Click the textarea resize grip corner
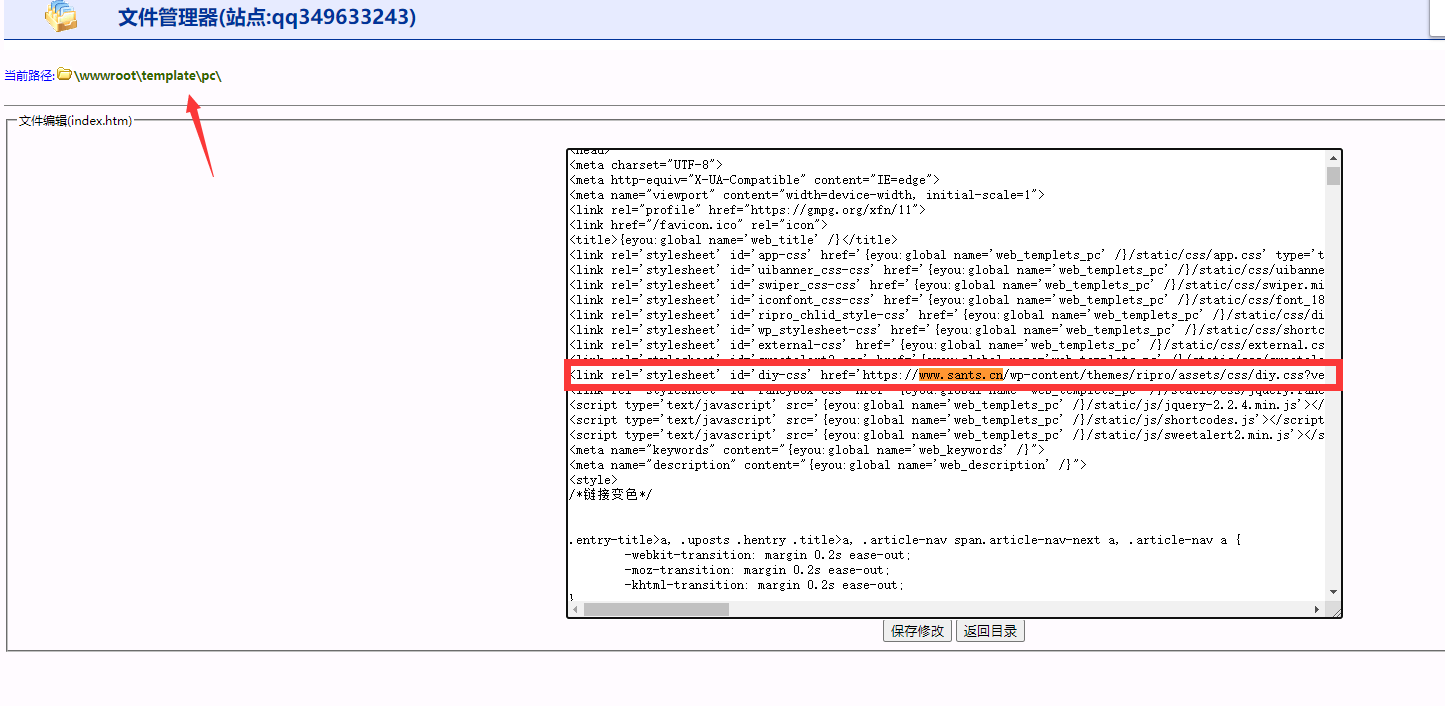Image resolution: width=1445 pixels, height=706 pixels. pos(1333,609)
